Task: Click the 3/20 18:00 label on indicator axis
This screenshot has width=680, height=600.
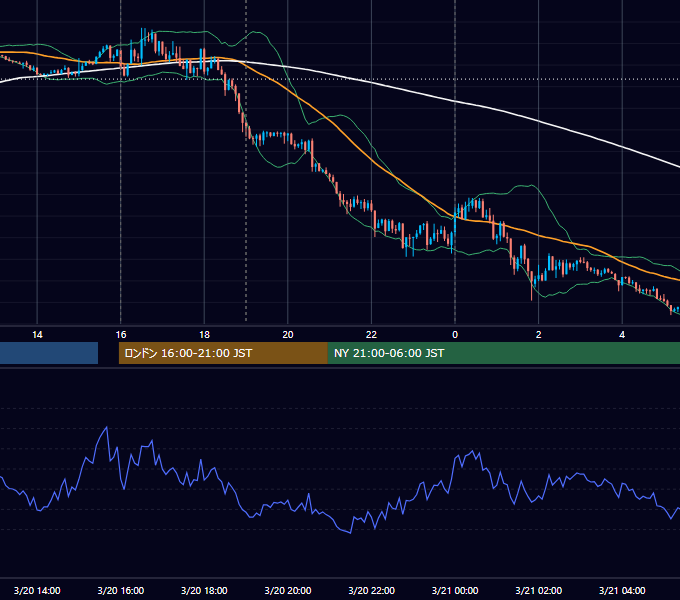Action: click(204, 590)
